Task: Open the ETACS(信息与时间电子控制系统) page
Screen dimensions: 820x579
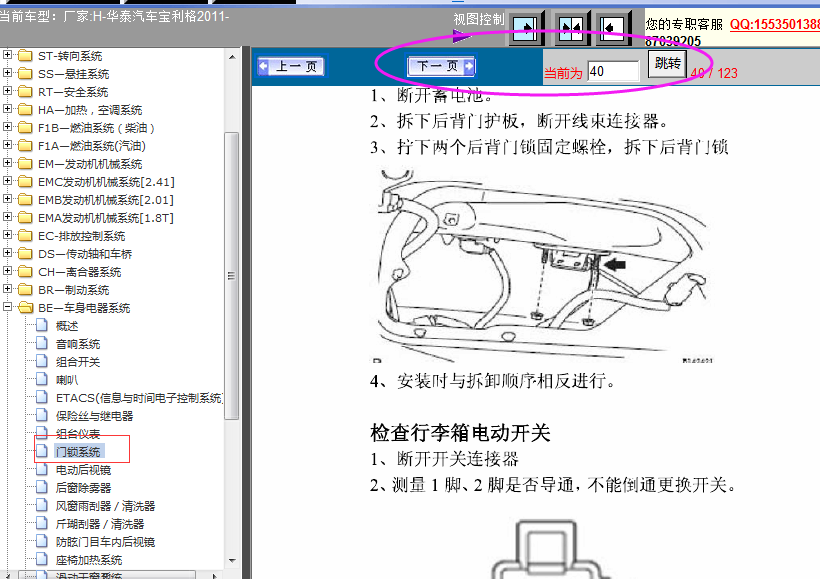Action: [139, 398]
